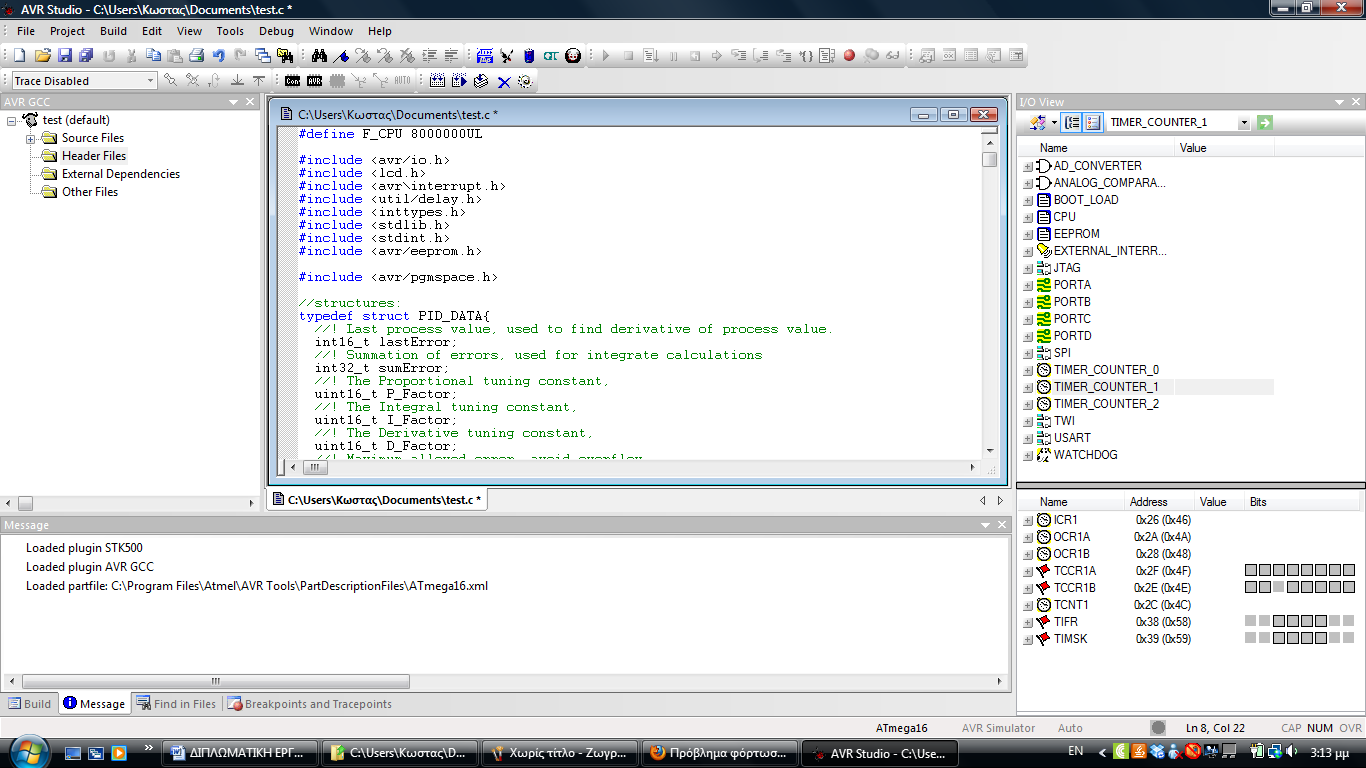Expand the USART node
The height and width of the screenshot is (768, 1366).
click(1028, 438)
